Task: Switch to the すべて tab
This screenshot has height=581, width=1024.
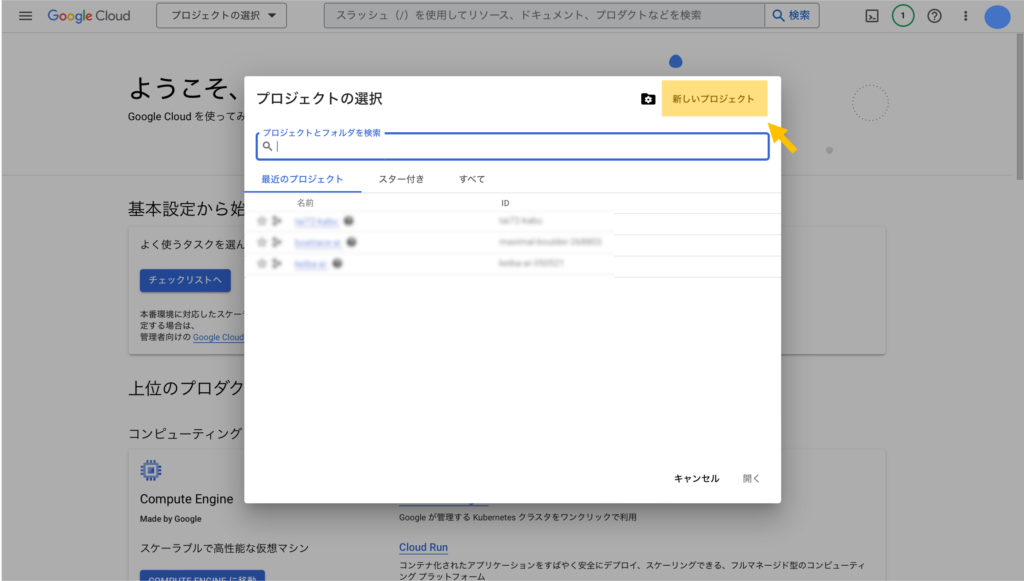Action: tap(472, 179)
